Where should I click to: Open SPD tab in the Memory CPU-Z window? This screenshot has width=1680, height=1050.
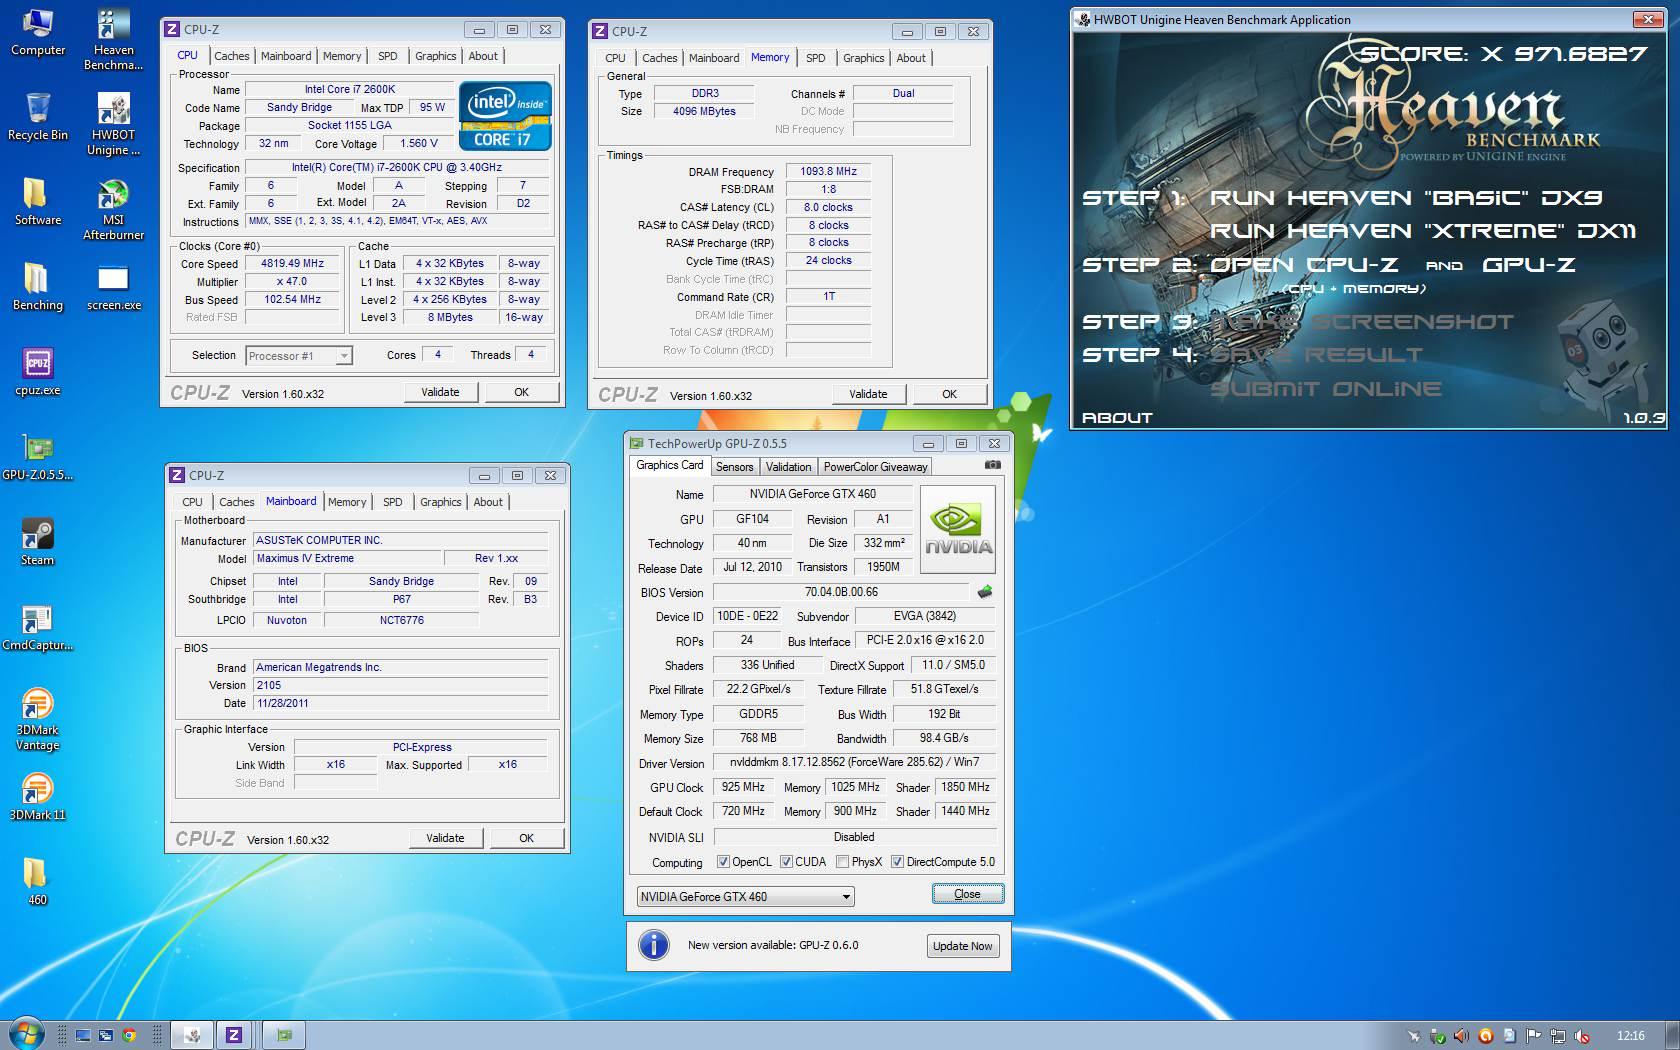tap(816, 58)
